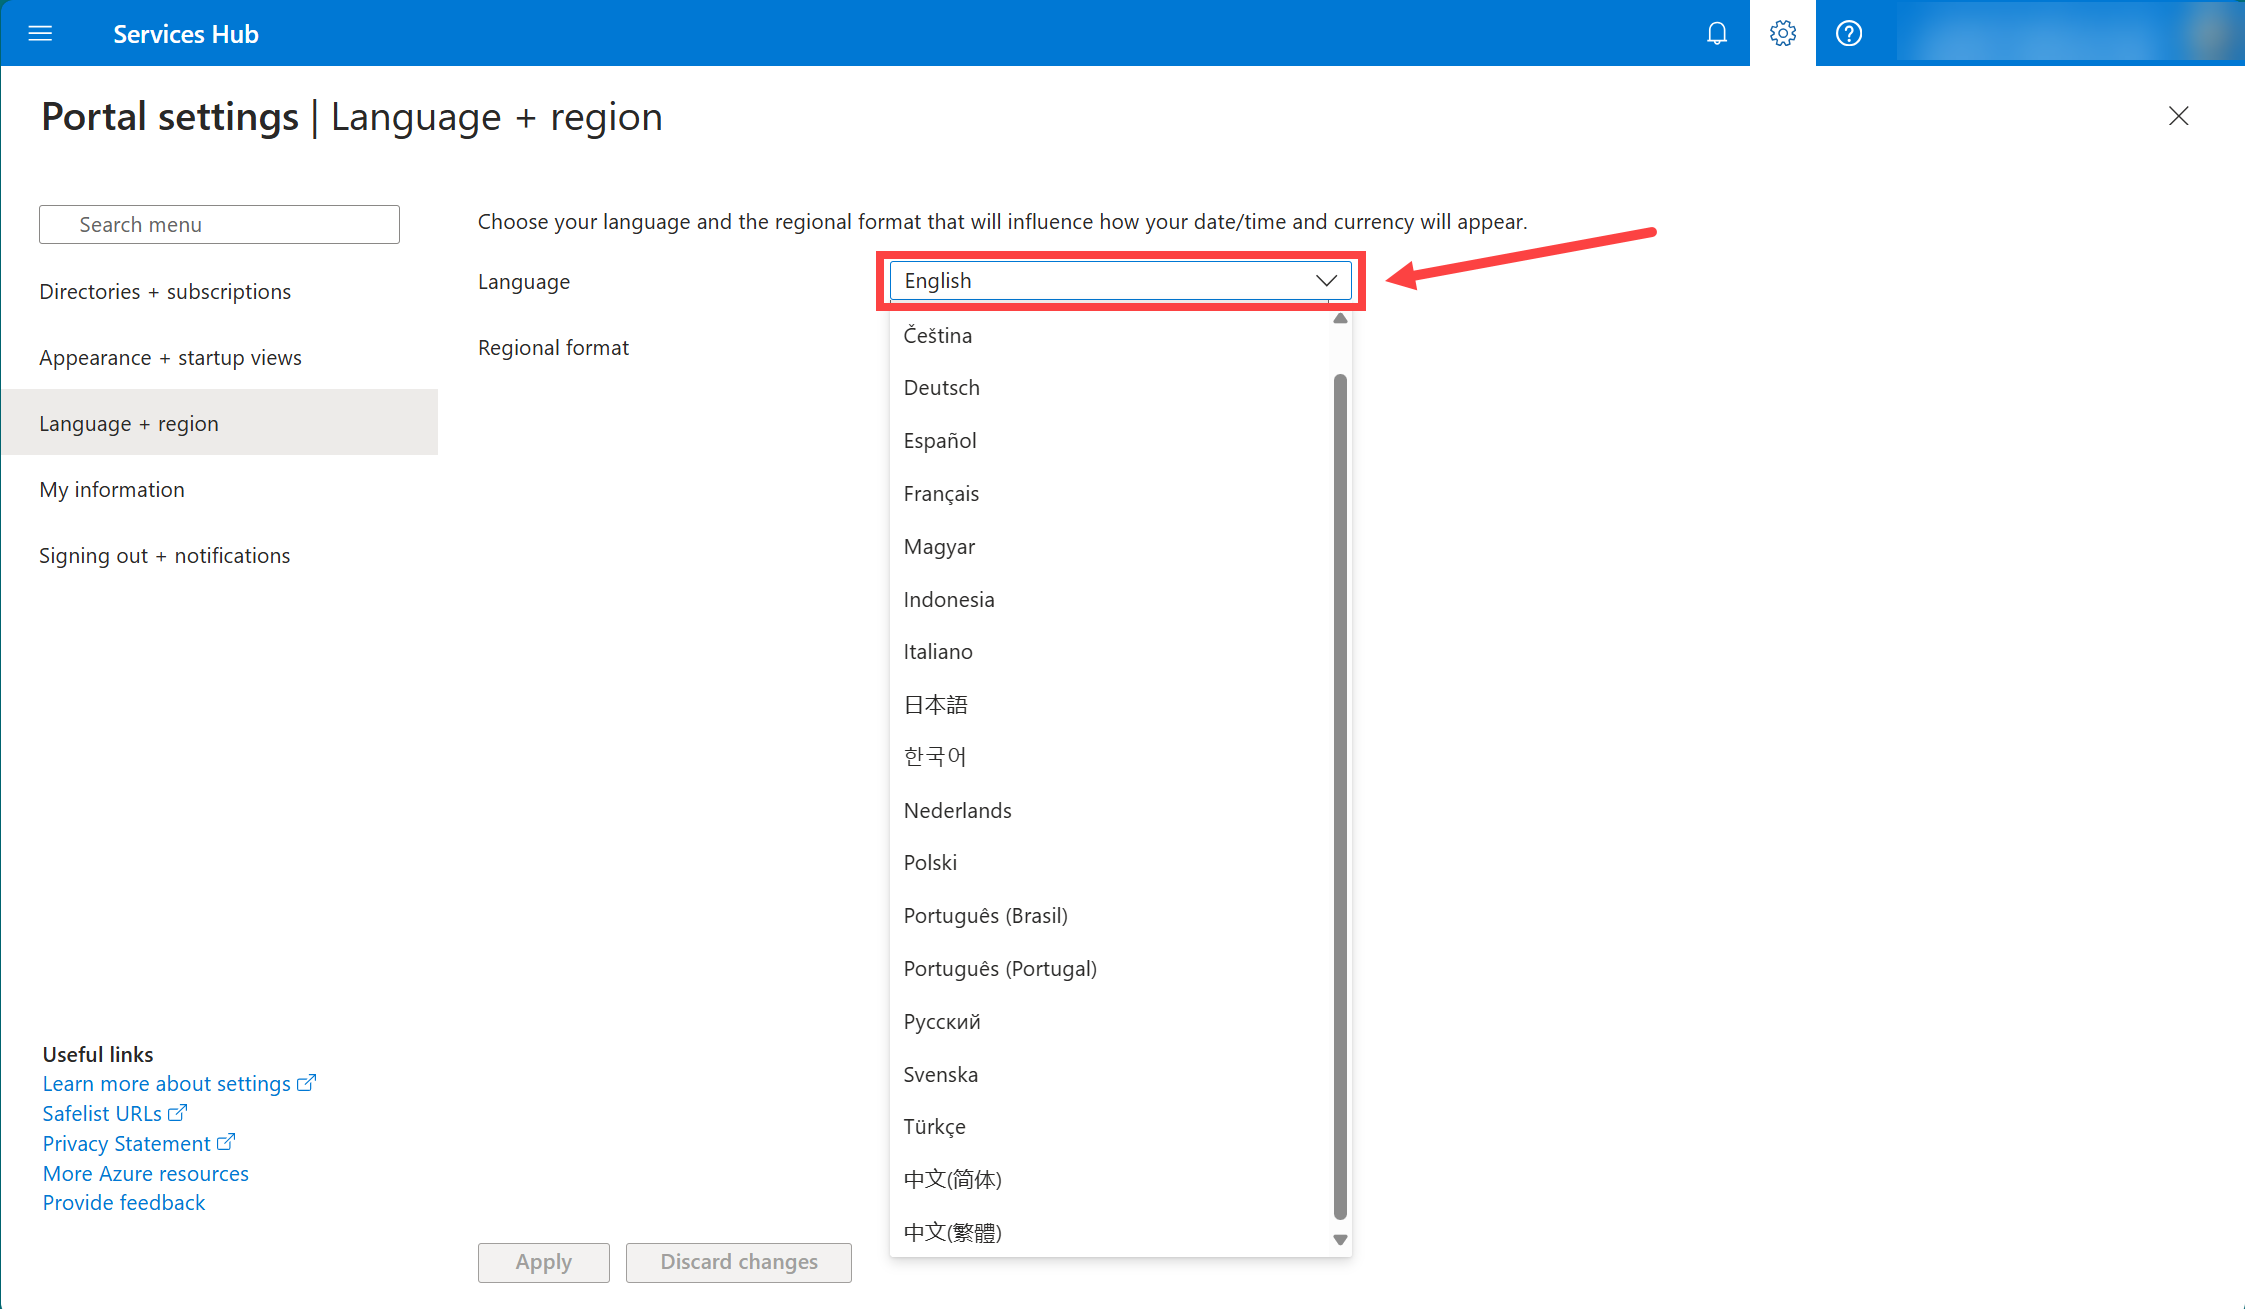Click the settings gear icon
Screen dimensions: 2245x1309
1782,33
